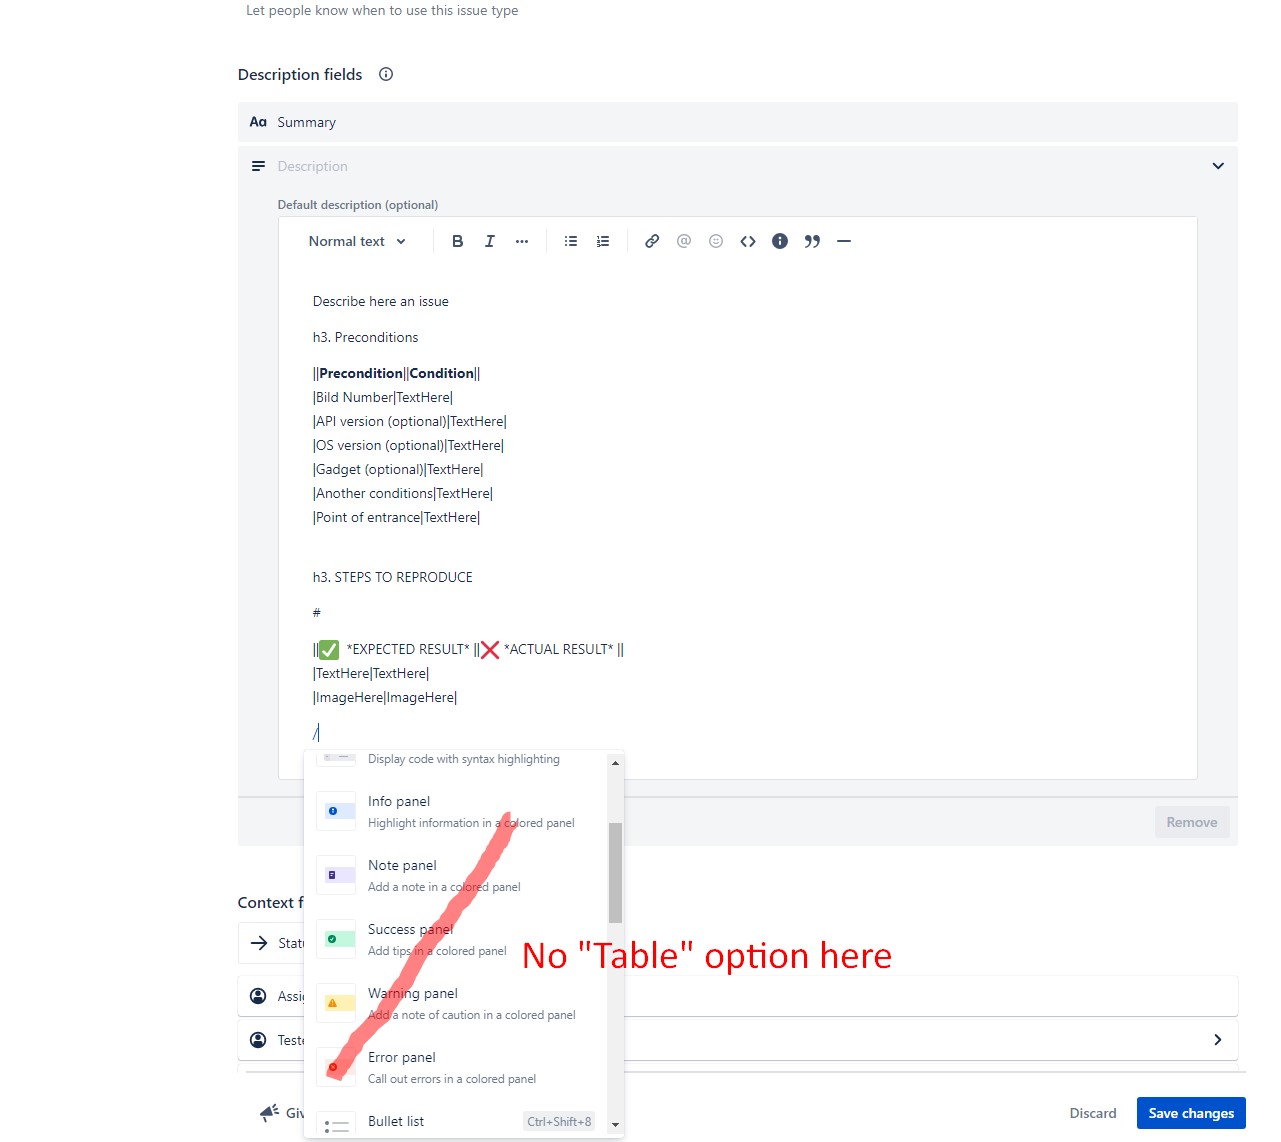Insert a link using the link icon
This screenshot has height=1142, width=1281.
(x=651, y=241)
